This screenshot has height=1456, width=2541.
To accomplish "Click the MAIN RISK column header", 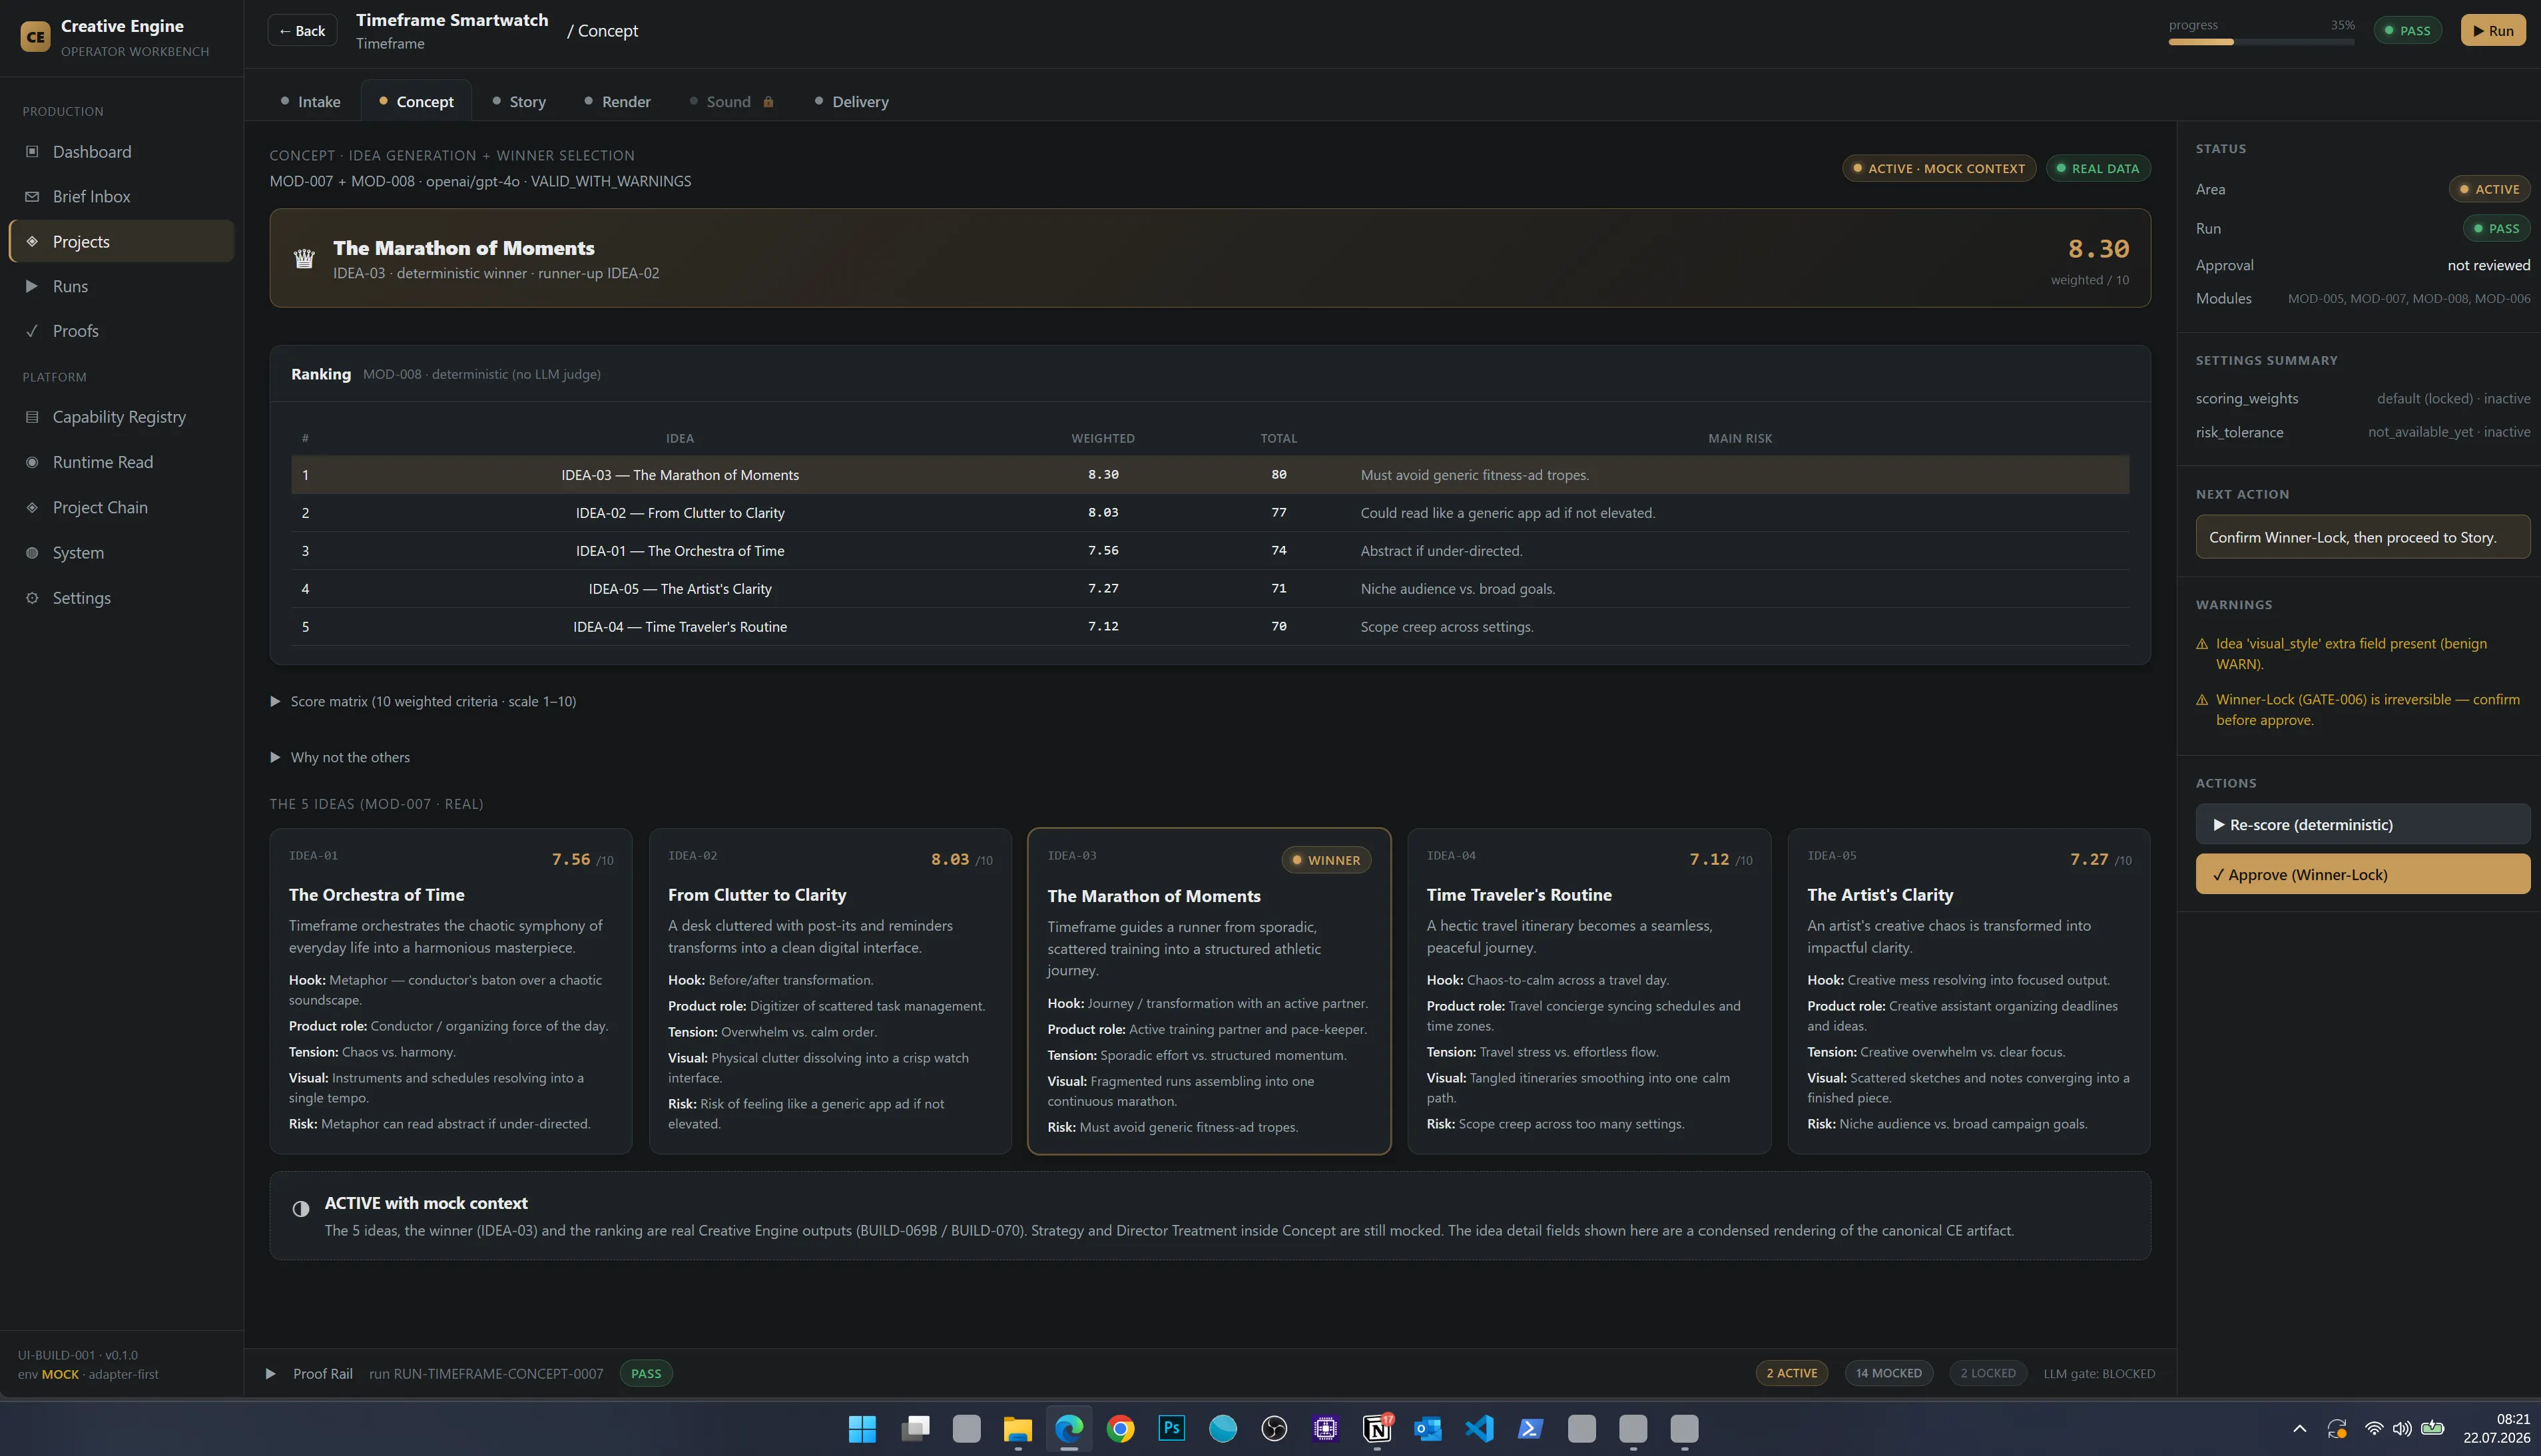I will pos(1740,438).
